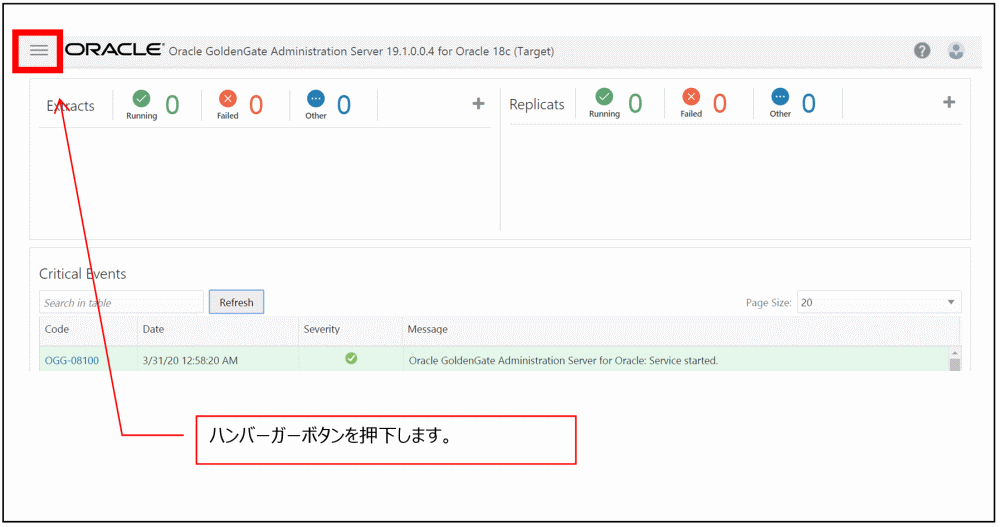Open the OGG-08100 code link
Image resolution: width=1000 pixels, height=527 pixels.
71,360
